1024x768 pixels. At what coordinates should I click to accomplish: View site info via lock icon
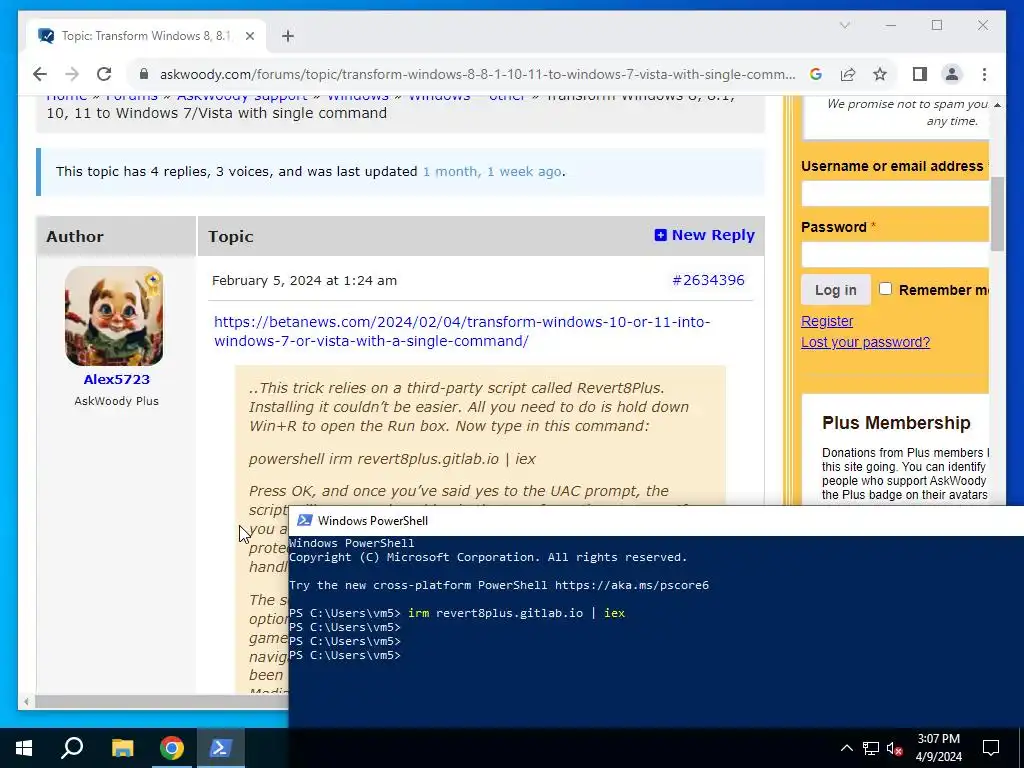144,74
